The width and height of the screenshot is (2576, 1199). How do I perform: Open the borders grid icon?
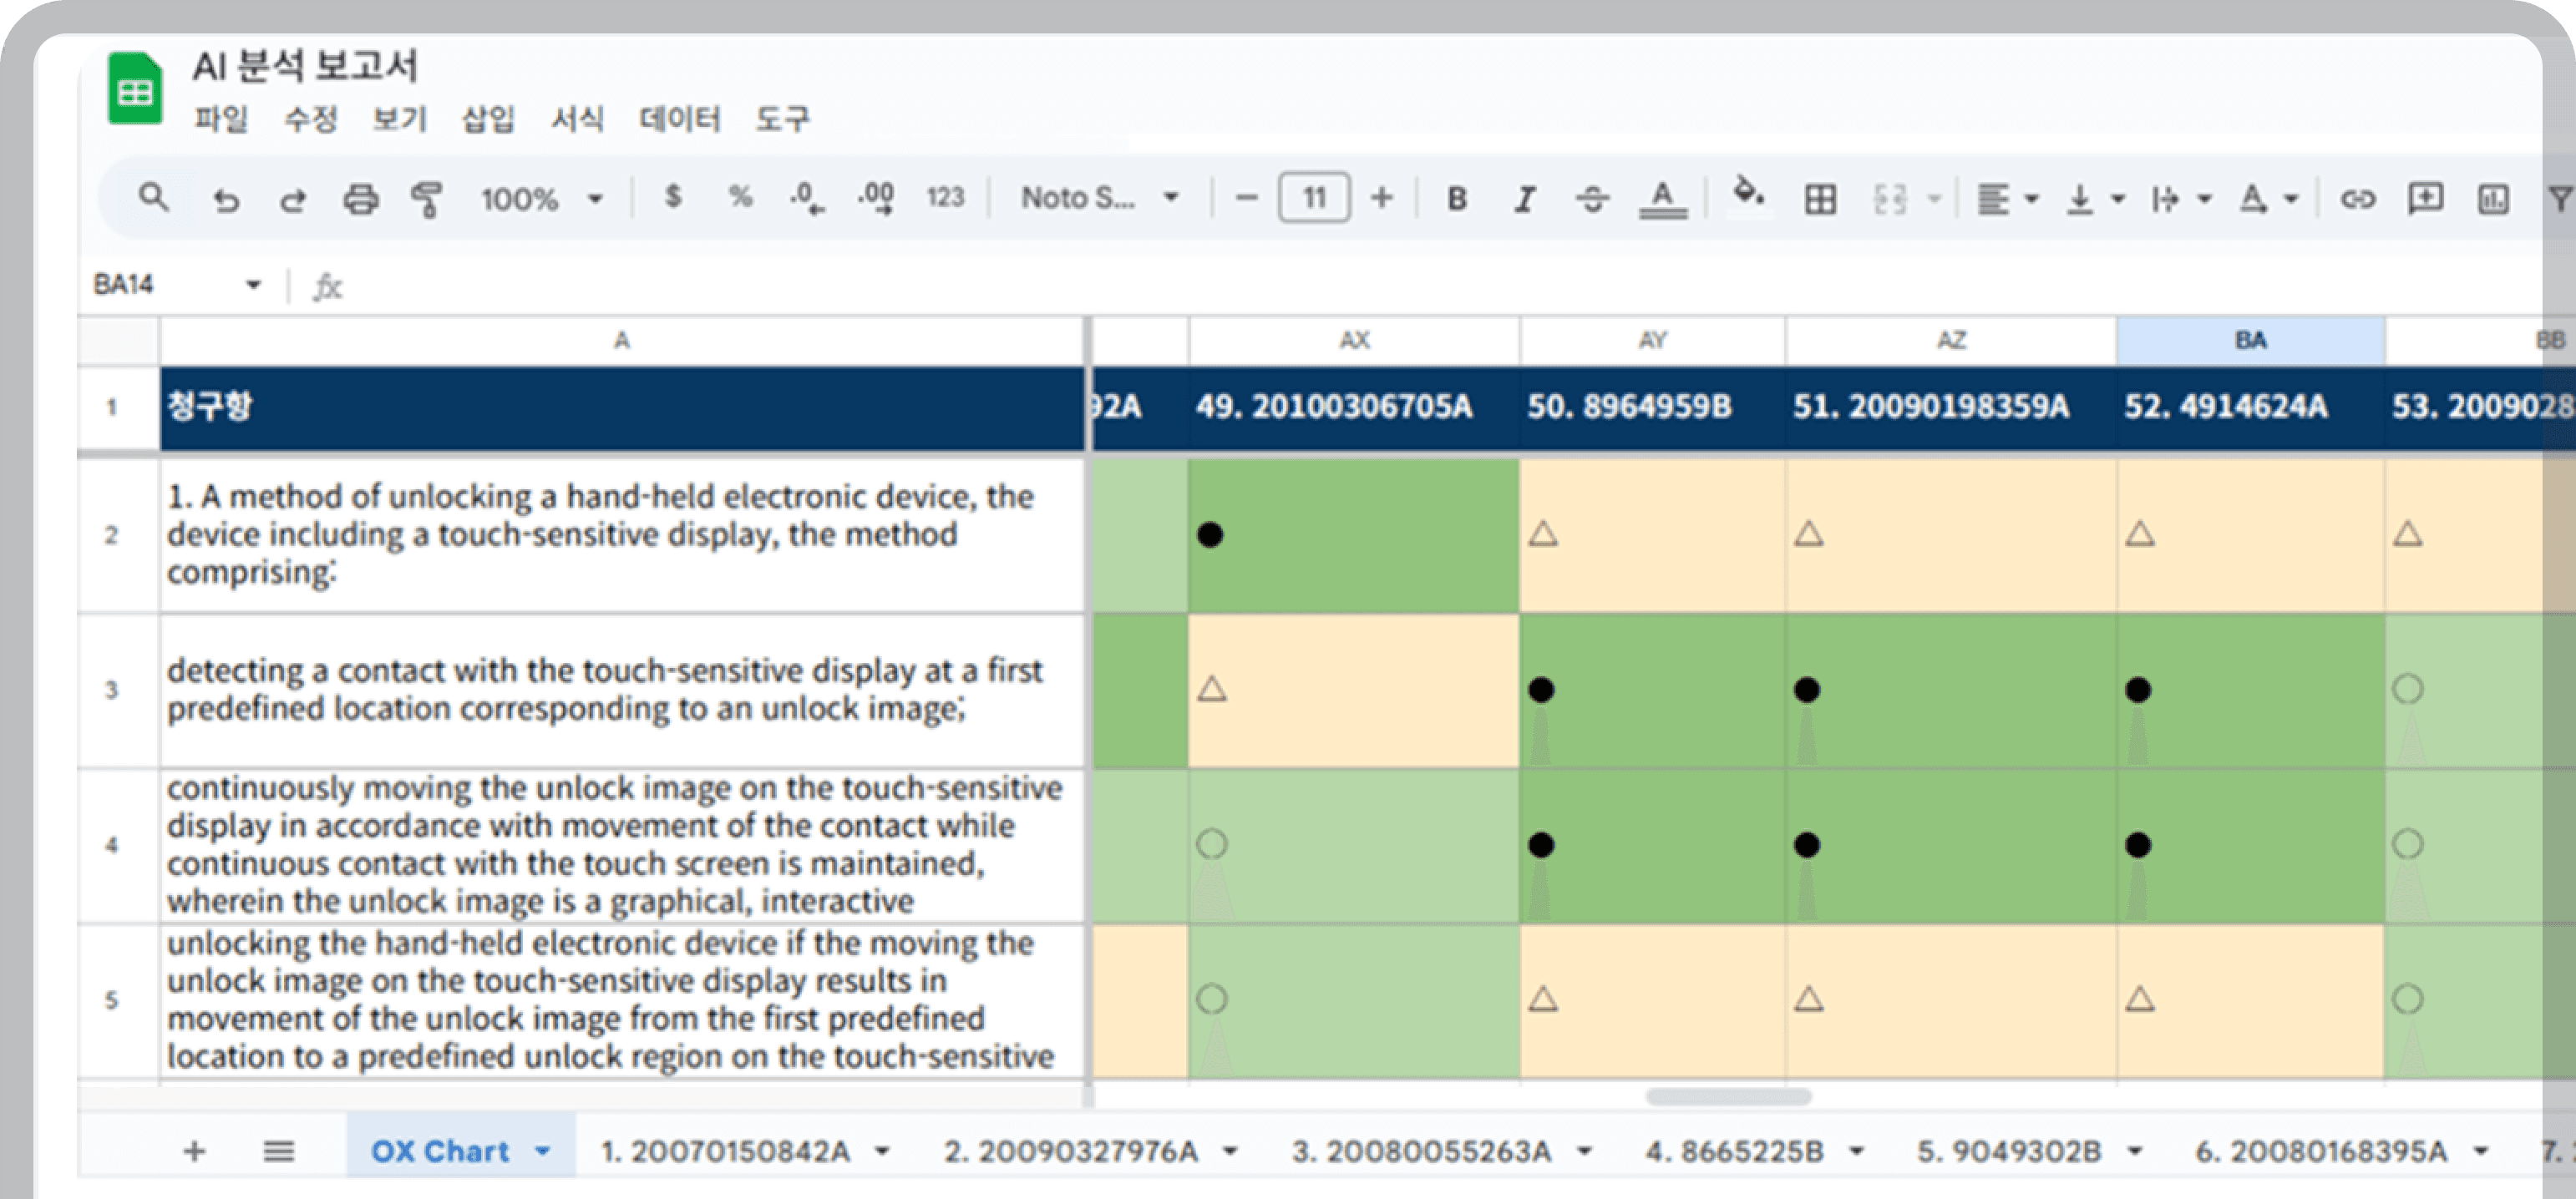pyautogui.click(x=1819, y=199)
